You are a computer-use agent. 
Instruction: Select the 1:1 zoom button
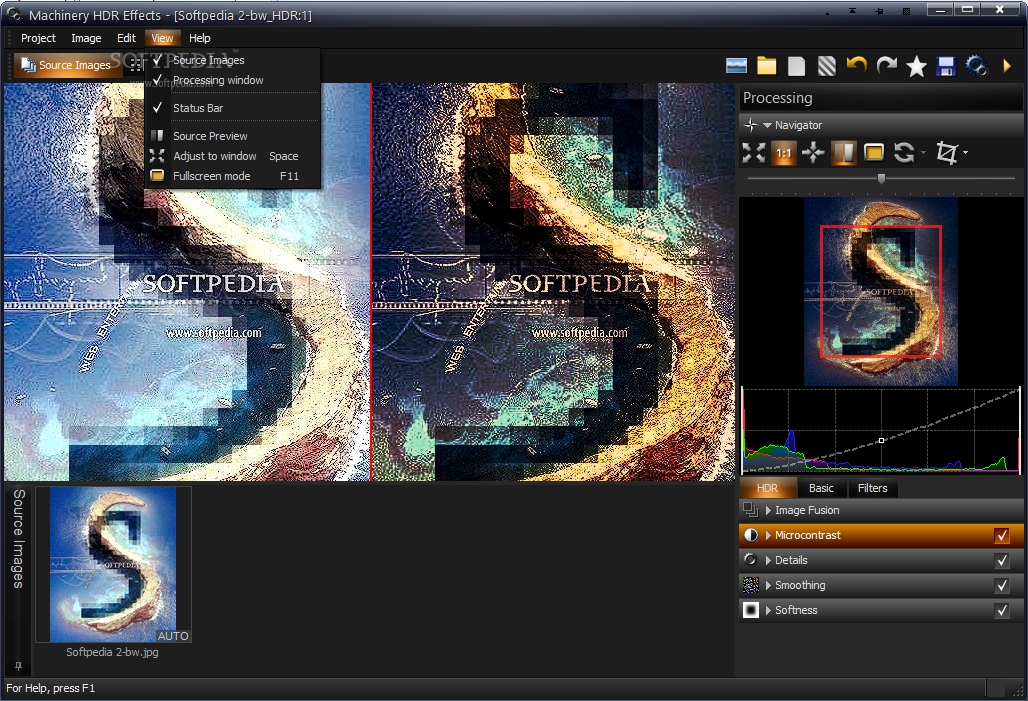click(x=783, y=153)
